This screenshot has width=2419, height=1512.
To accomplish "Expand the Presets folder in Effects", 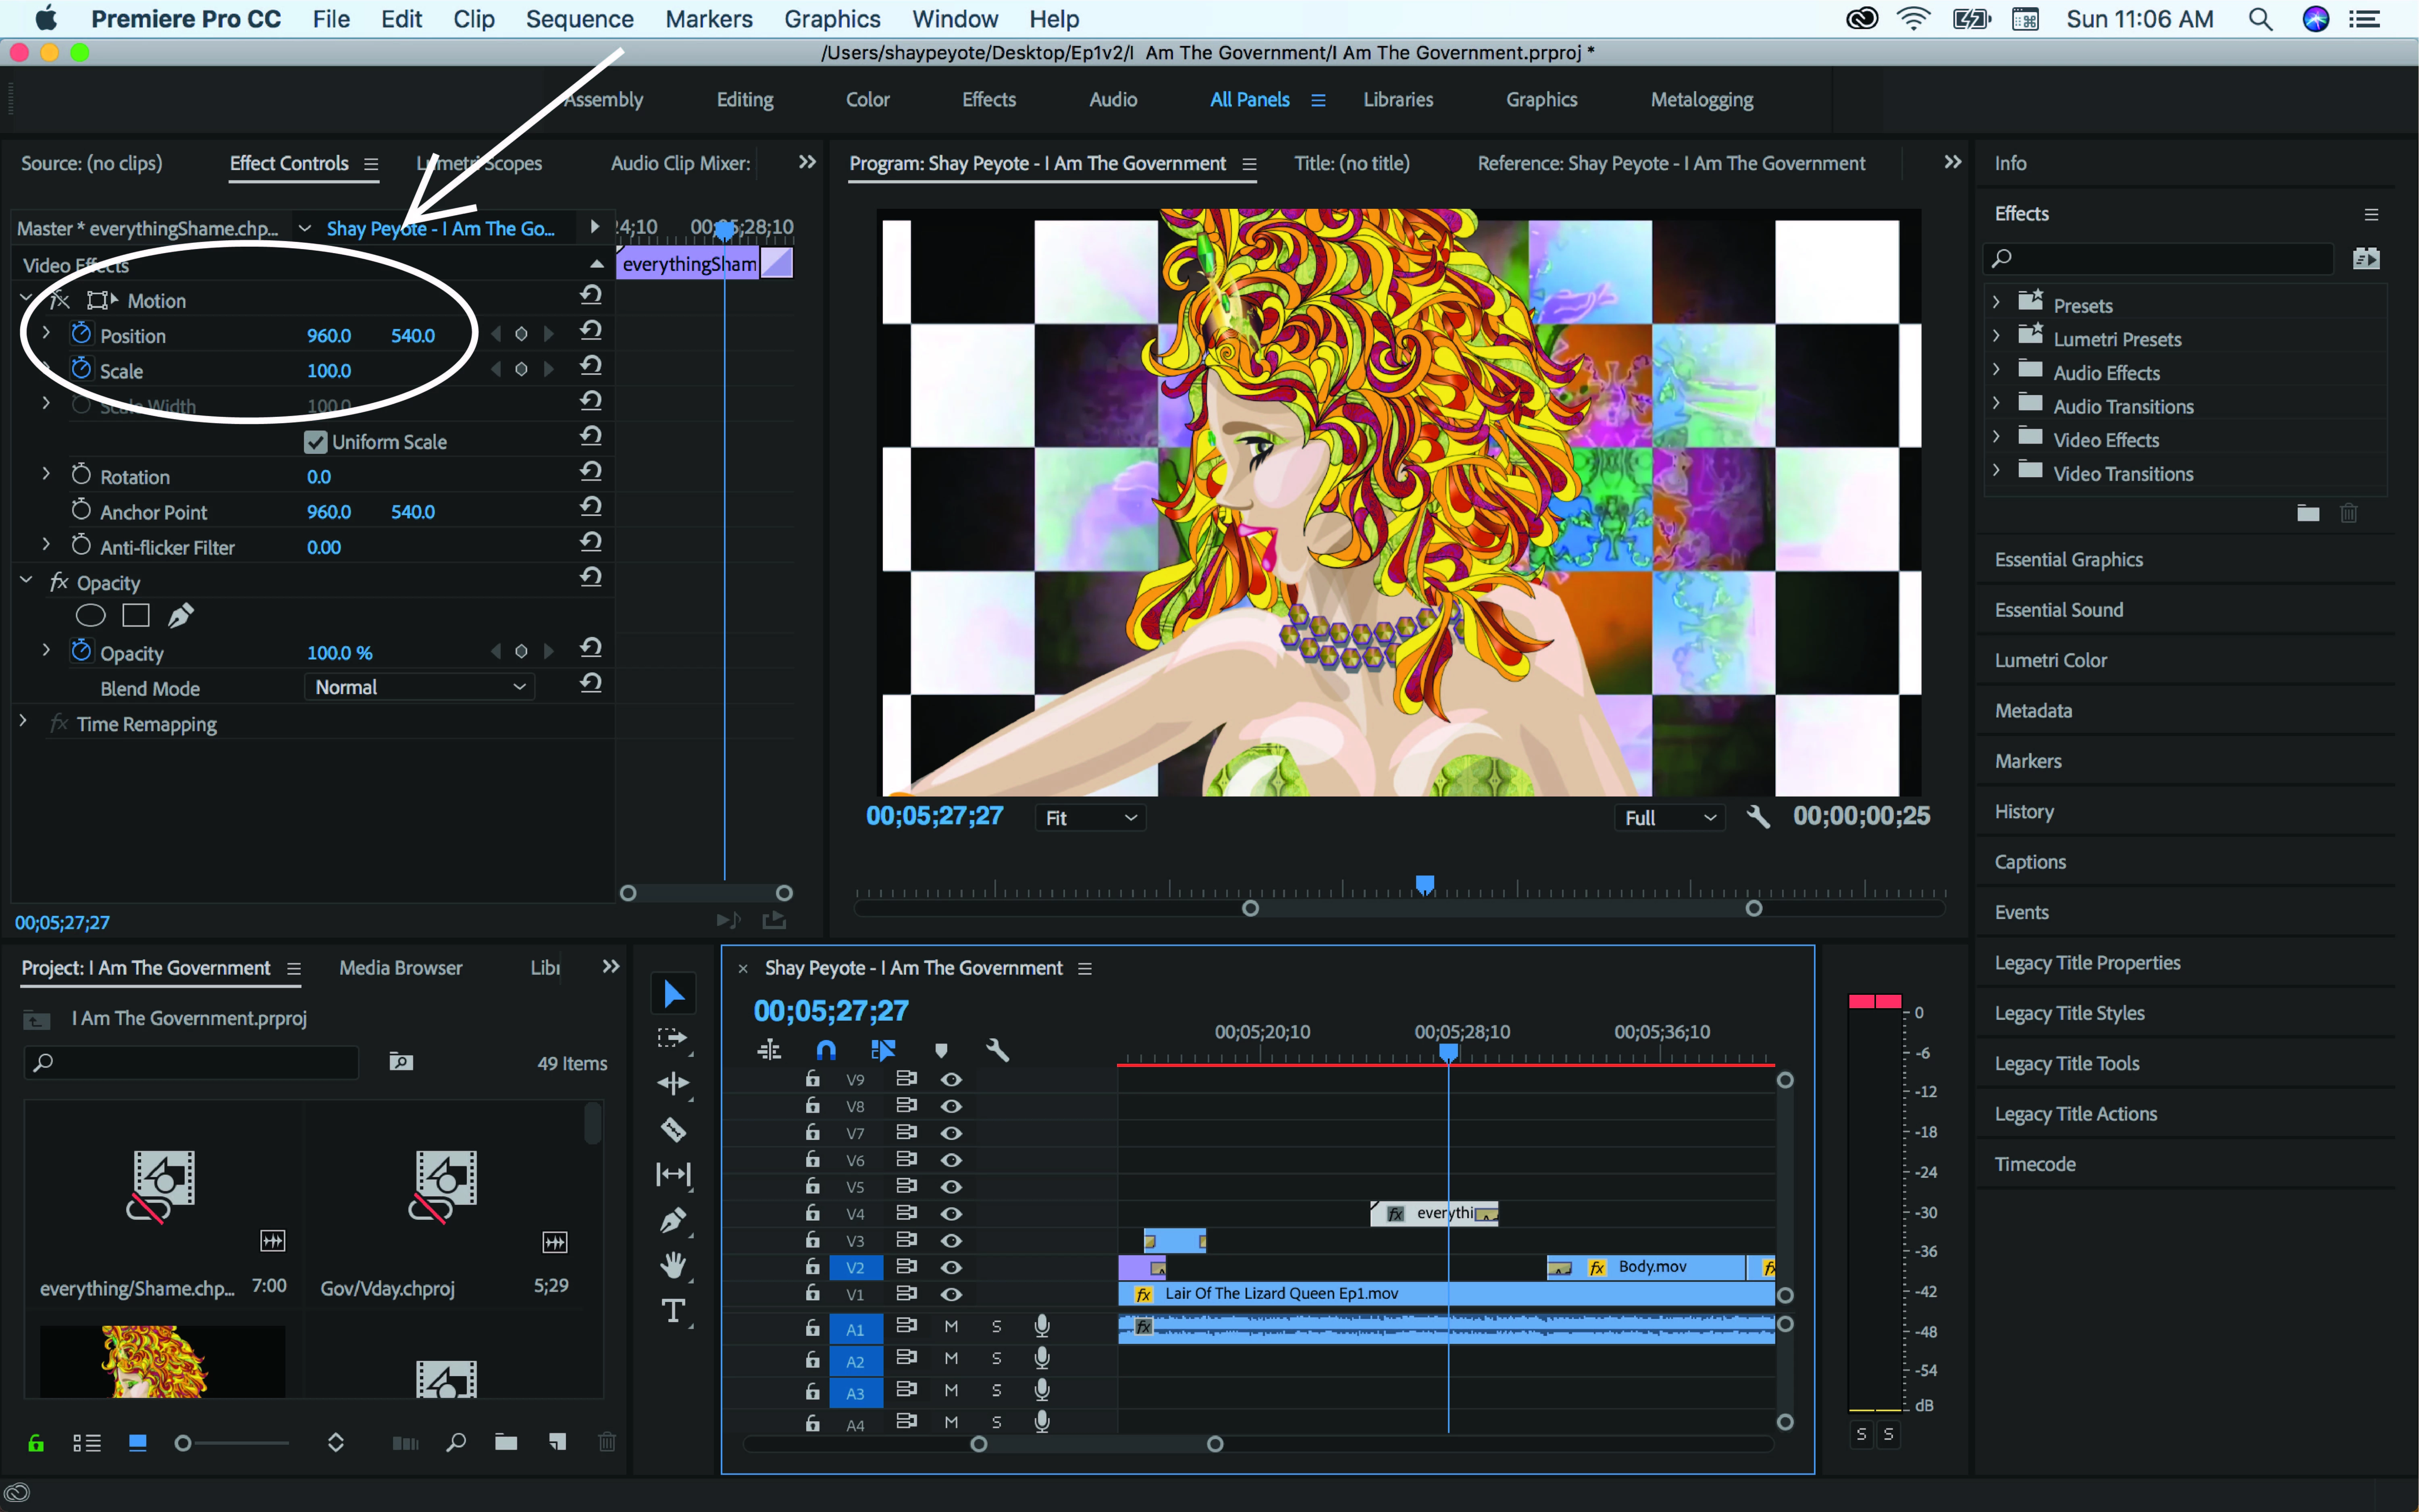I will coord(1996,302).
